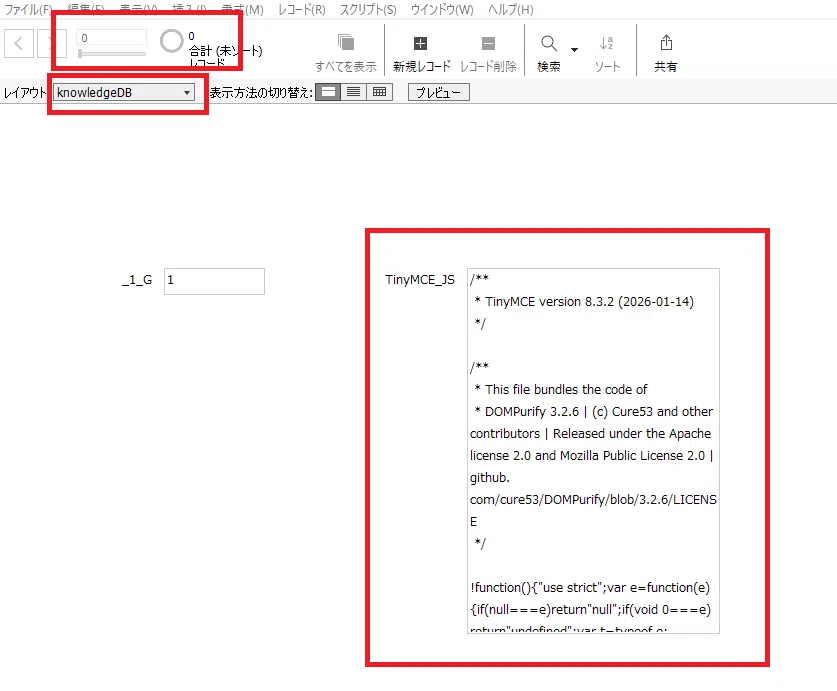Click the 'TinyMCE version 8.3.2' line
837x691 pixels.
(x=584, y=302)
